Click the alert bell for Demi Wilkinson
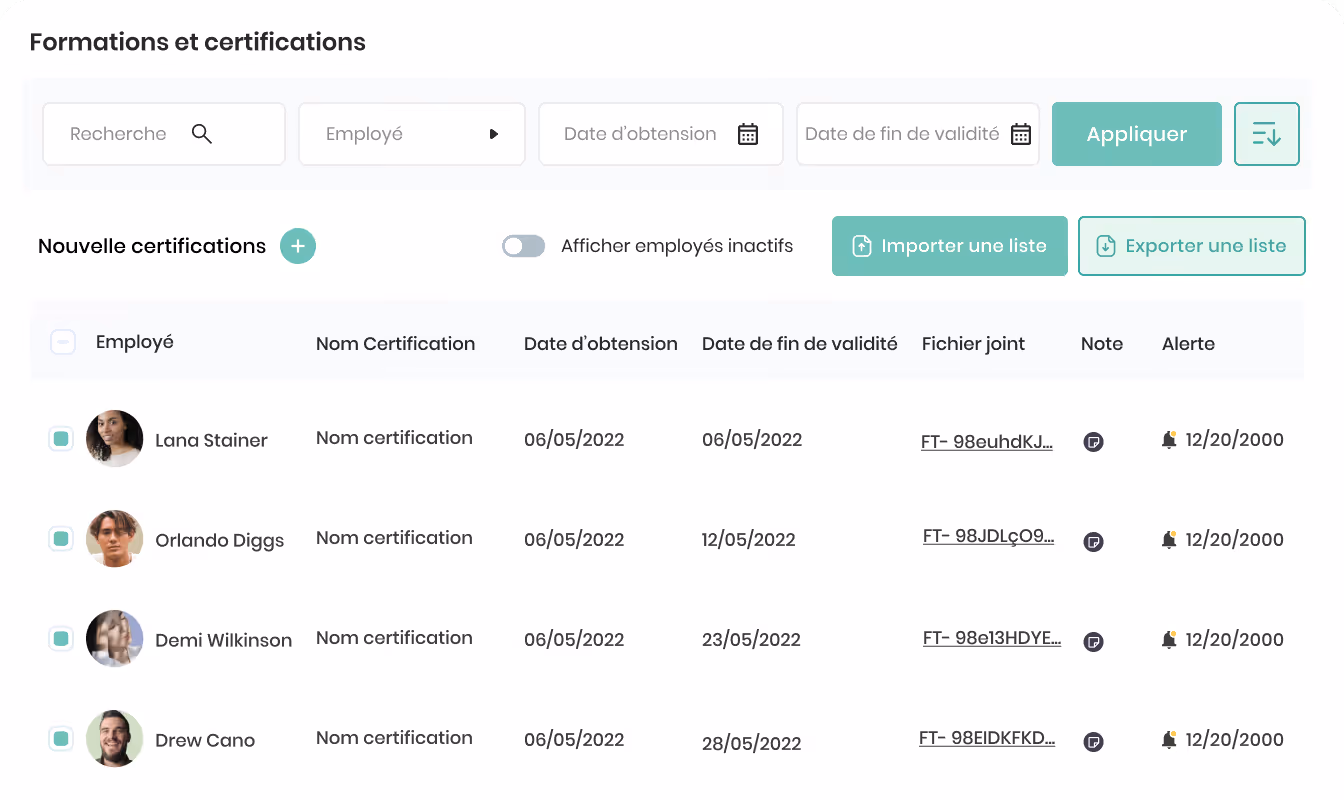The height and width of the screenshot is (800, 1344). click(1169, 639)
